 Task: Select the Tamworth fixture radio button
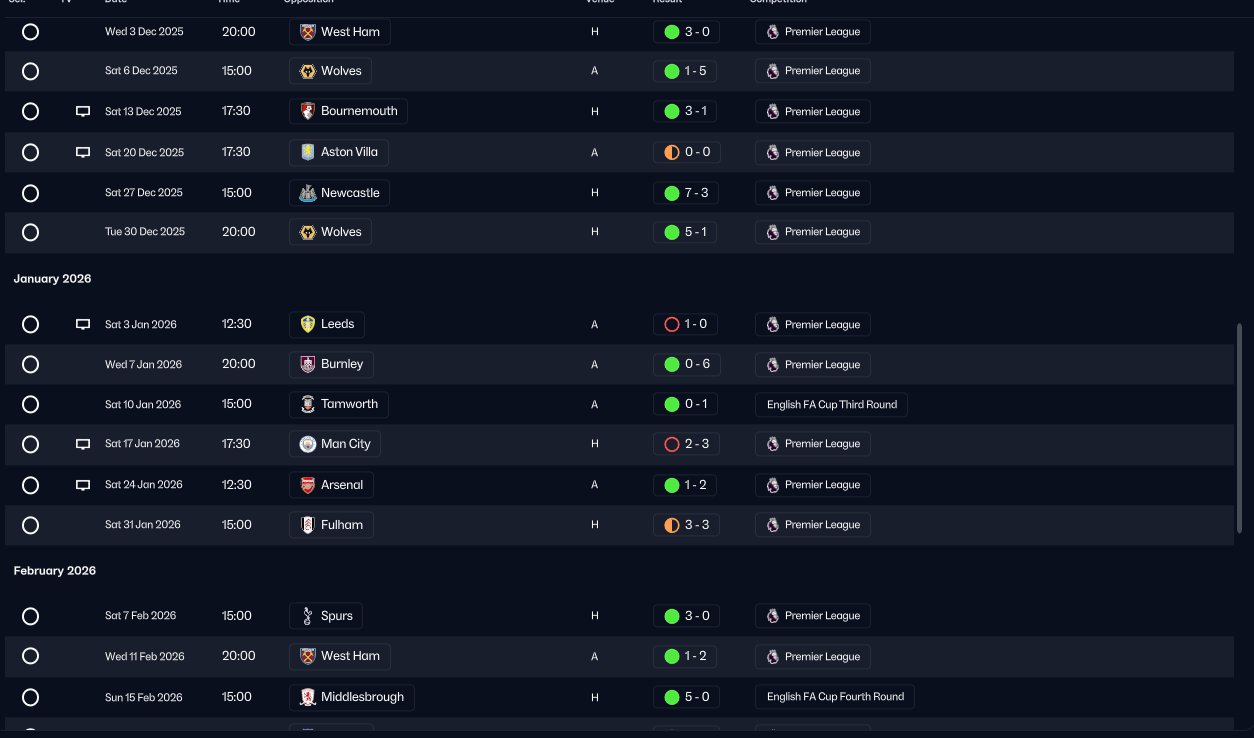click(30, 404)
